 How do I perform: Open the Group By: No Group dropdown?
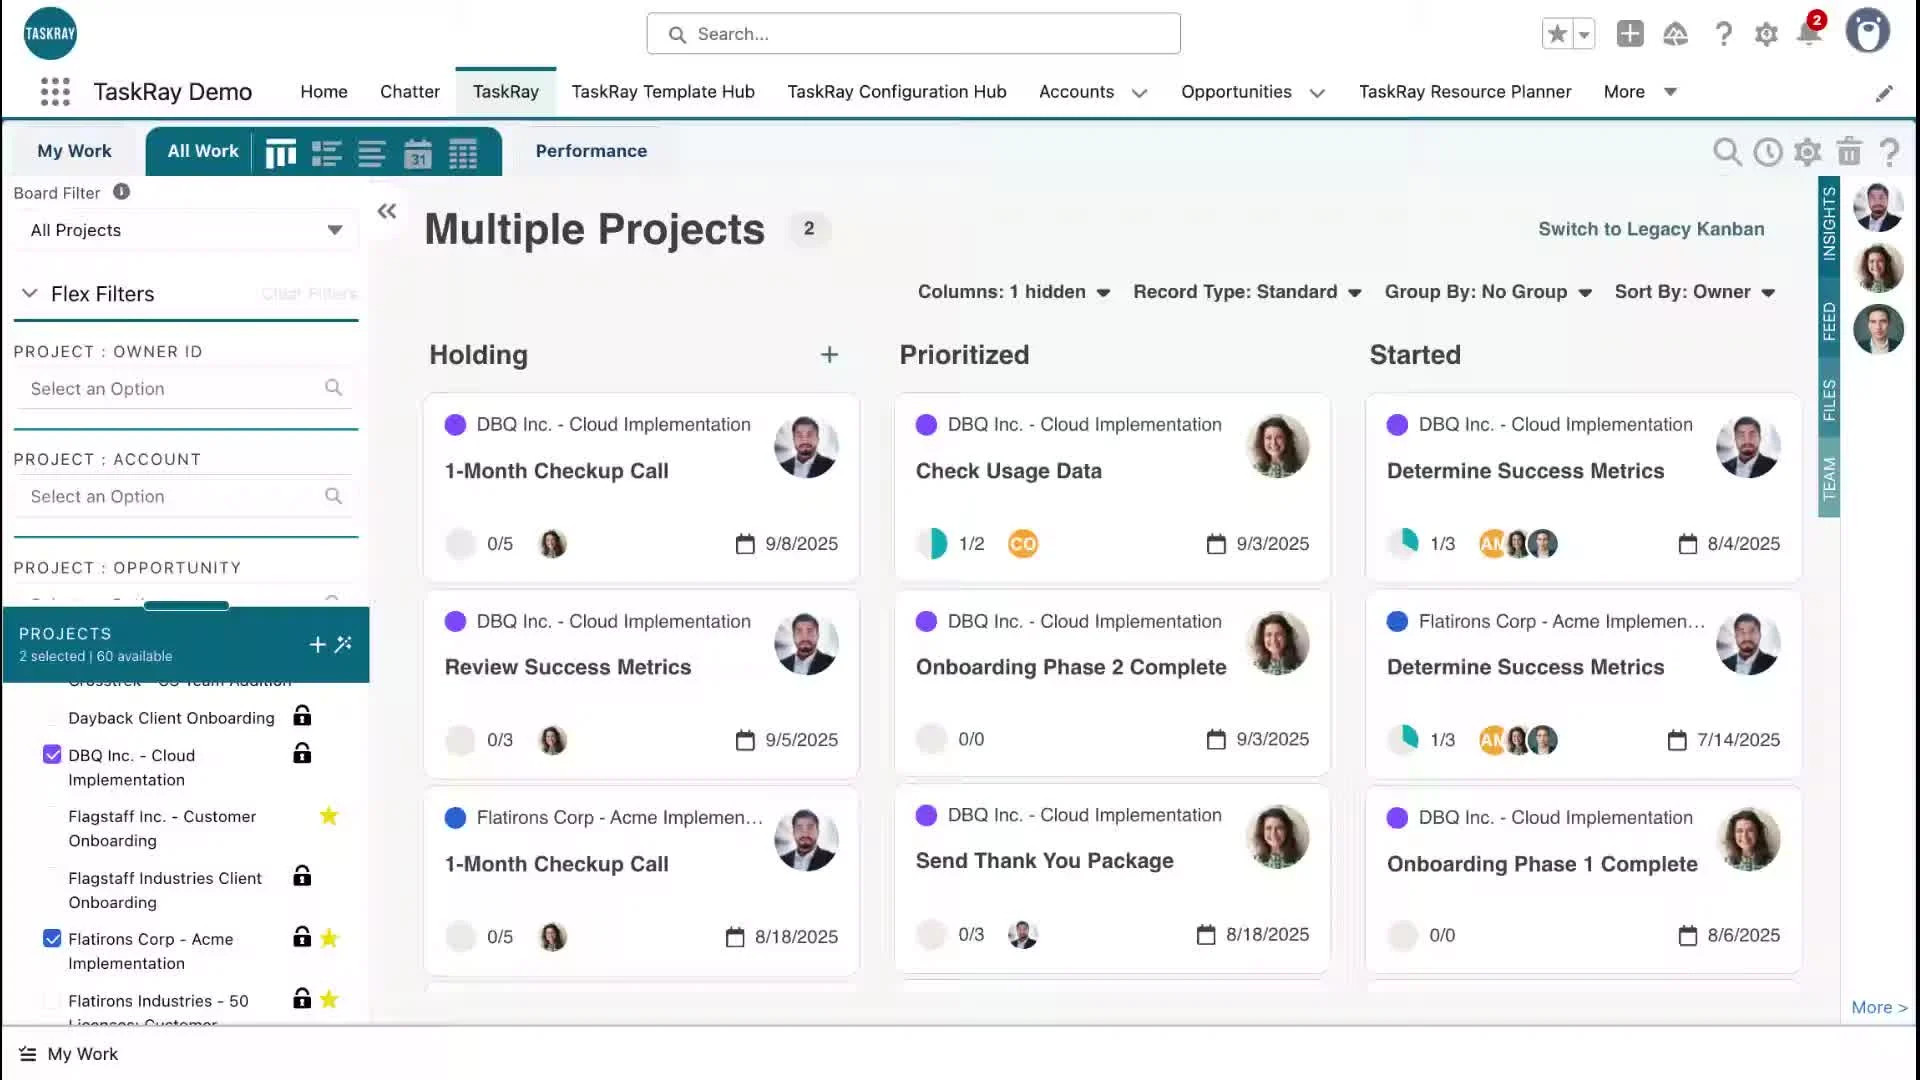(1488, 292)
